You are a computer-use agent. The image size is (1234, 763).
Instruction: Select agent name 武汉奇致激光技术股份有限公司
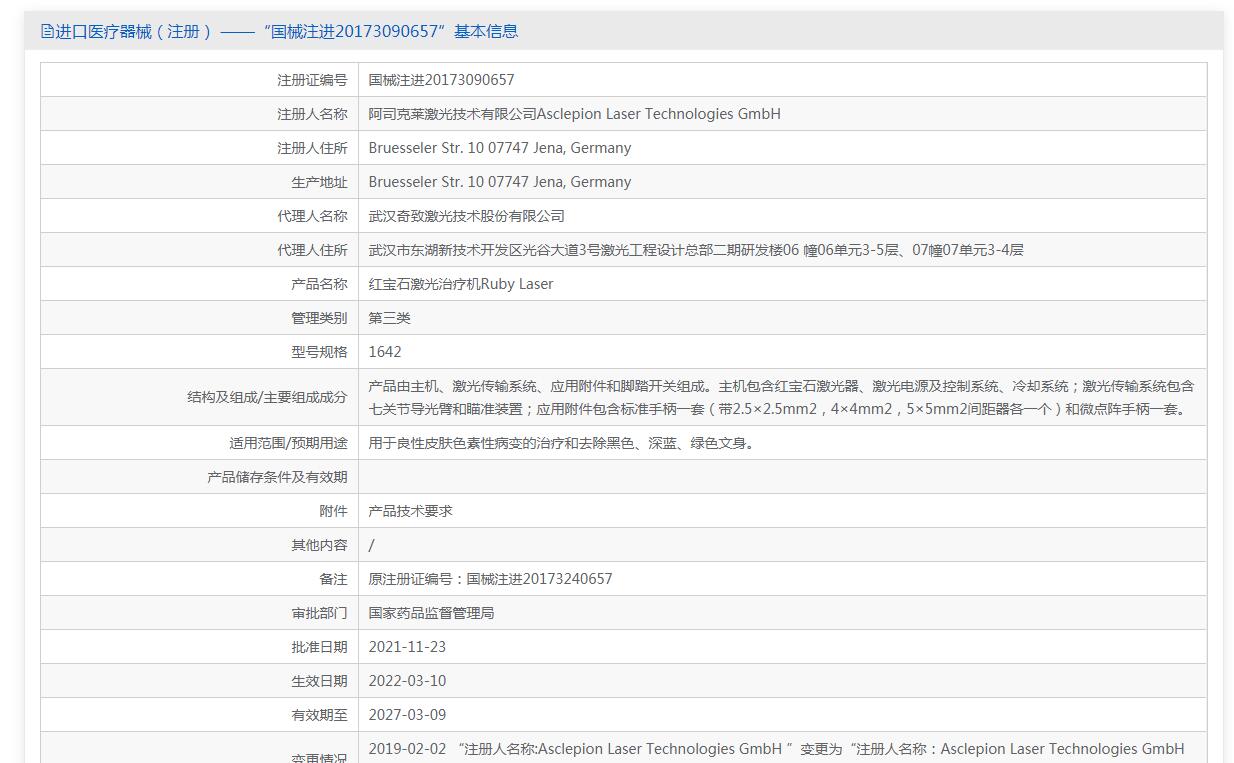pyautogui.click(x=466, y=216)
